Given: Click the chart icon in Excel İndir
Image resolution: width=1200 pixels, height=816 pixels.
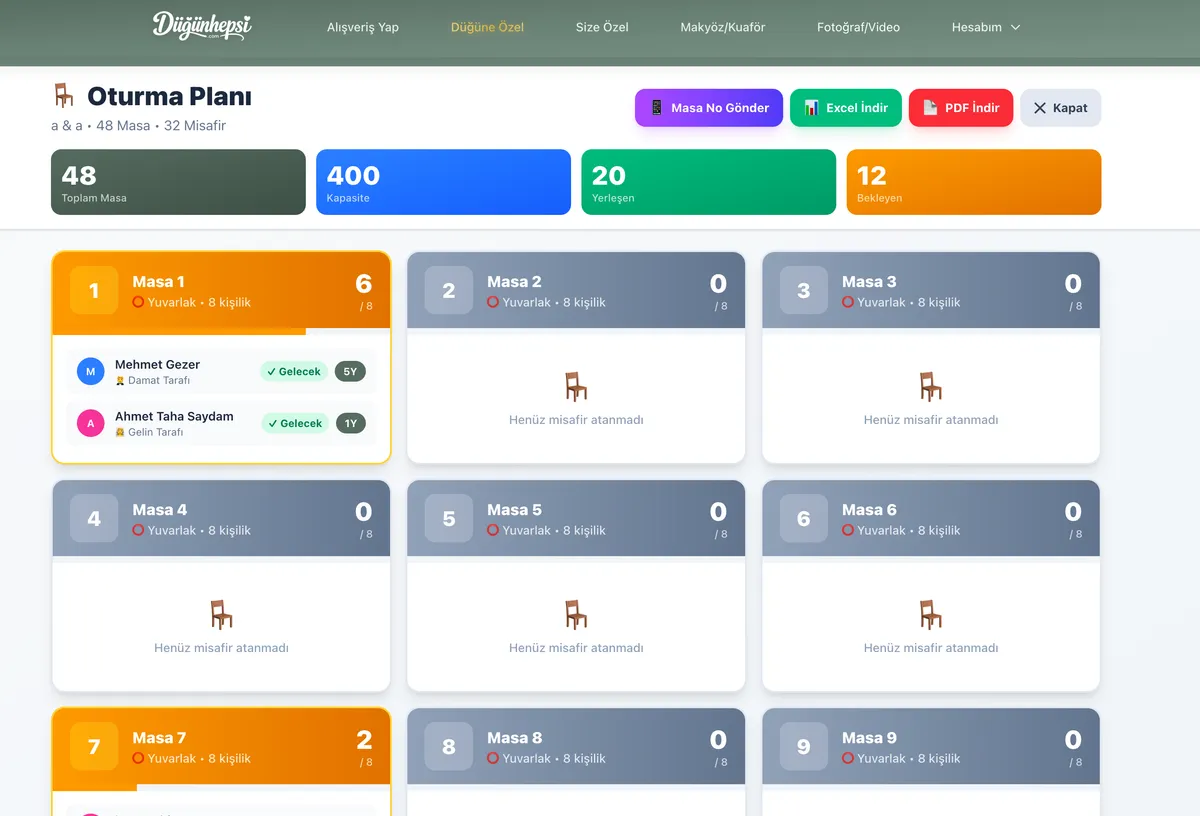Looking at the screenshot, I should pos(812,108).
